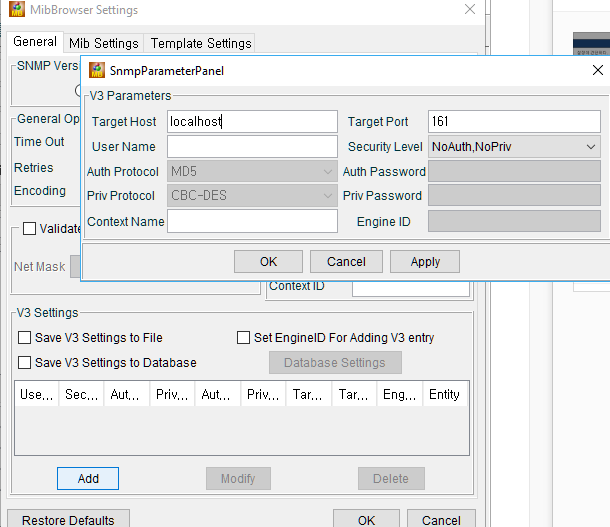Enable Save V3 Settings to Database
The width and height of the screenshot is (610, 527).
coord(25,362)
